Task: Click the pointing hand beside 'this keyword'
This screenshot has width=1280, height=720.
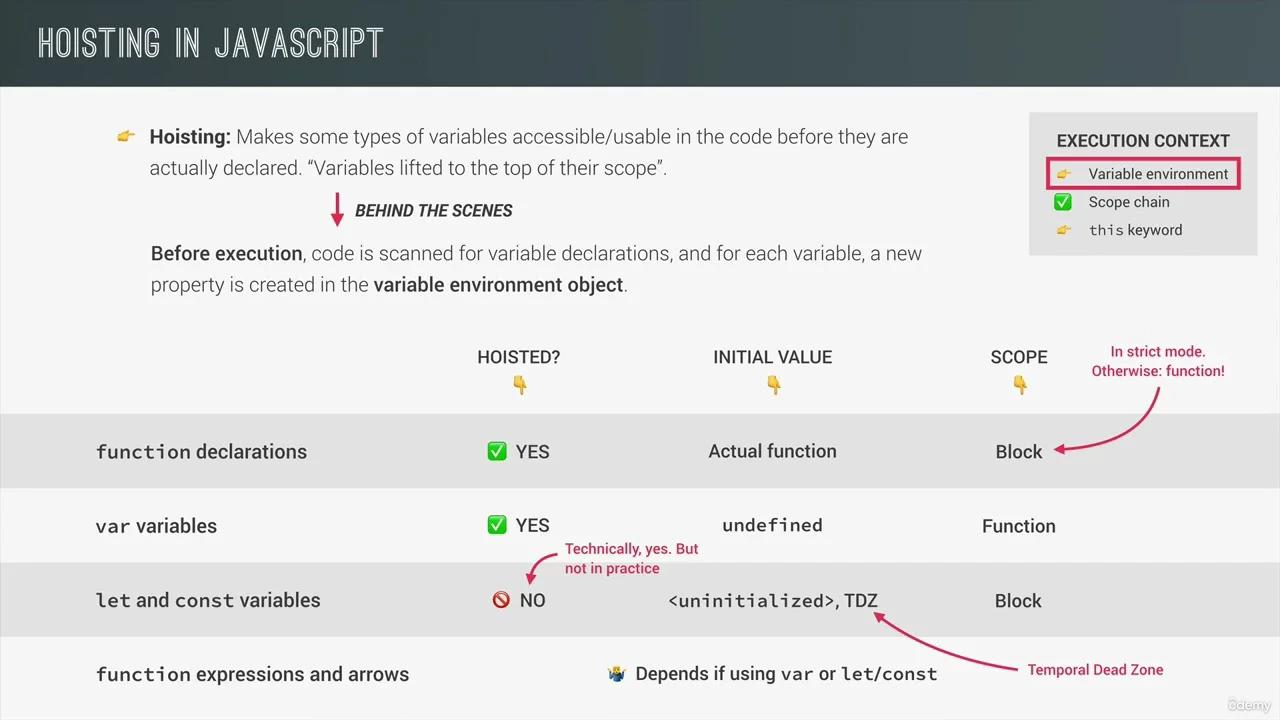Action: [x=1063, y=230]
